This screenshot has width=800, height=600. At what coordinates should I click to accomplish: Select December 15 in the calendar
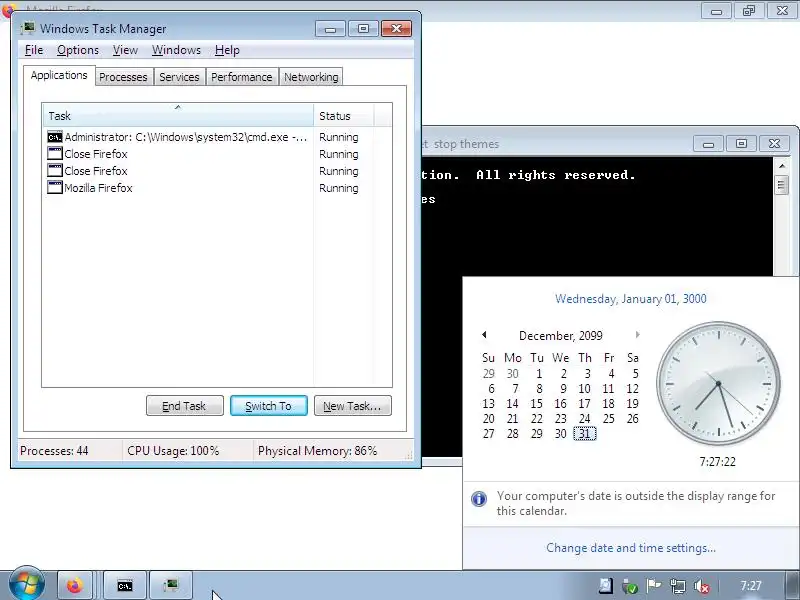(x=536, y=404)
